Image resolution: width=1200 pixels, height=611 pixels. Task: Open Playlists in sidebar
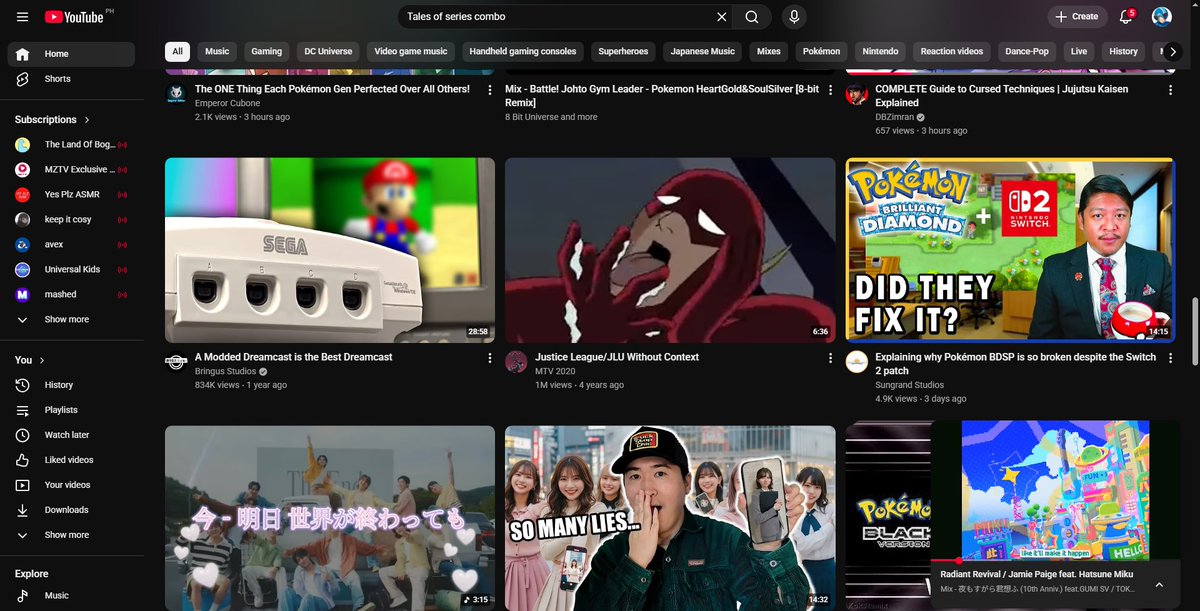71,410
